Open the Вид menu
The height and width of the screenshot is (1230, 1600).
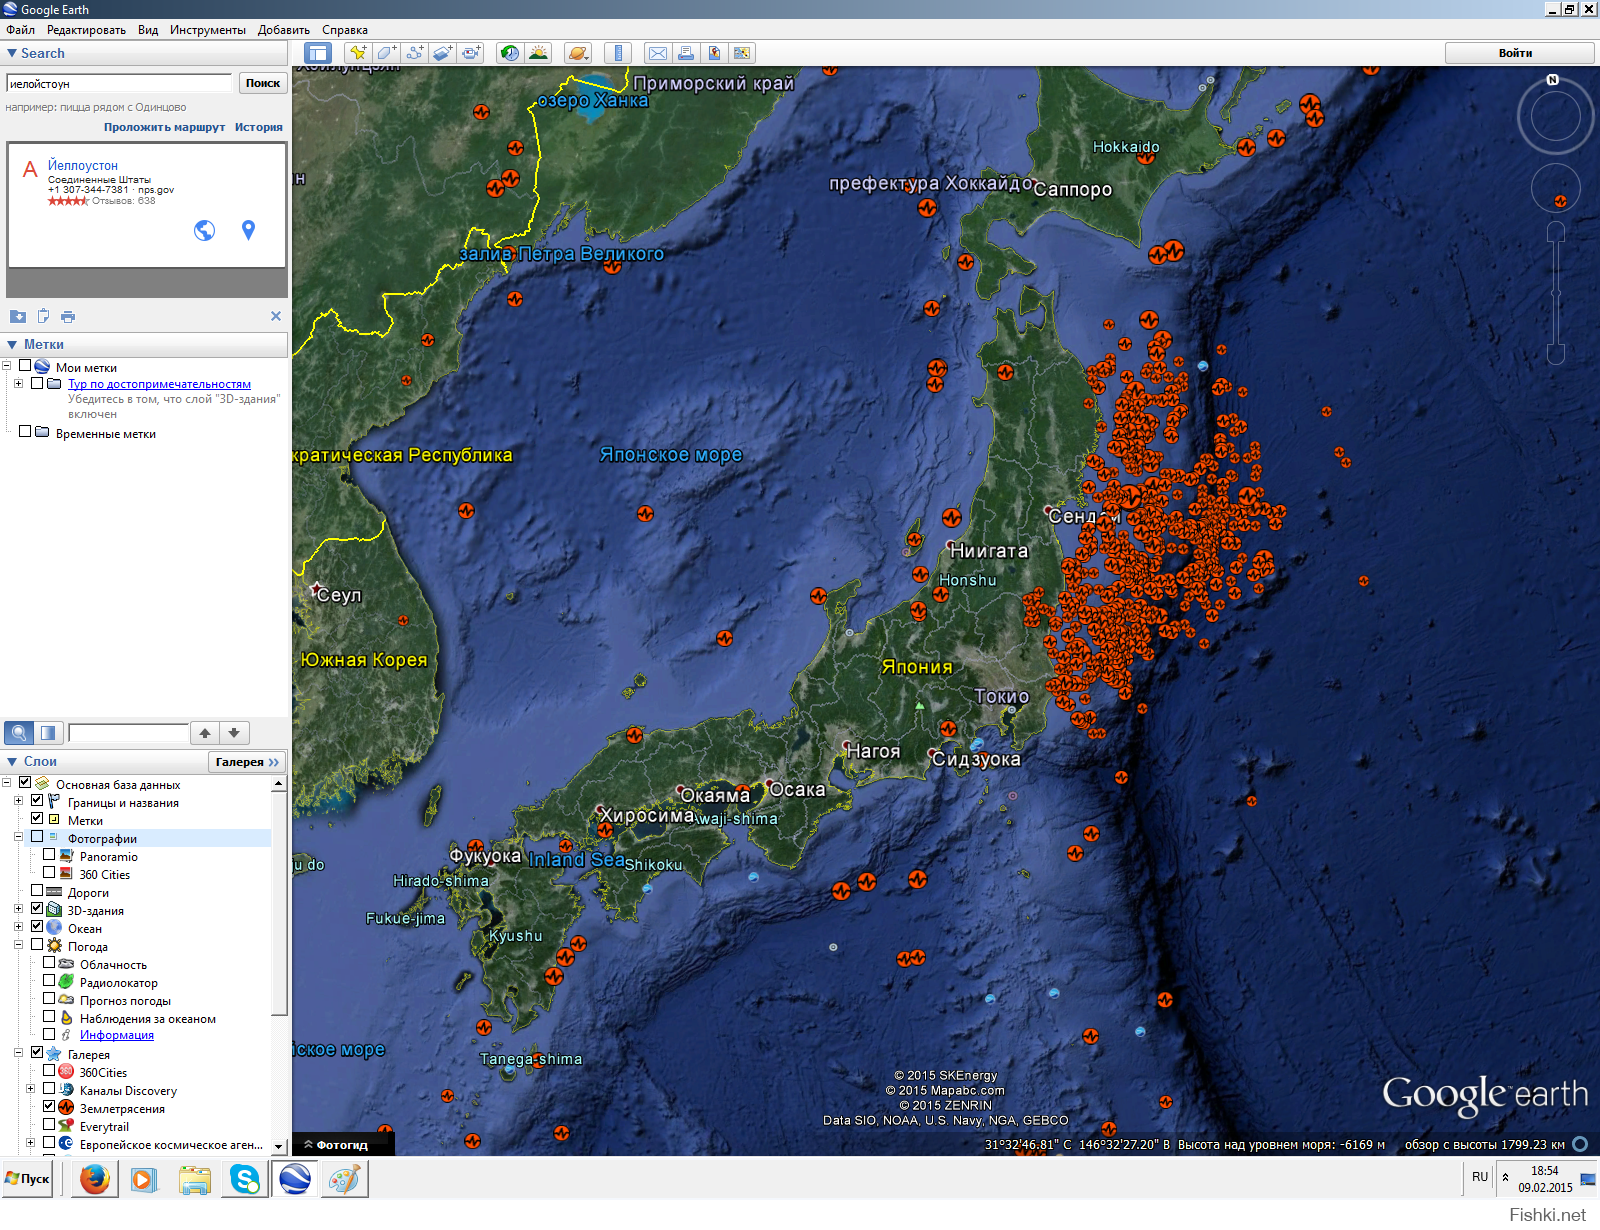click(x=148, y=30)
